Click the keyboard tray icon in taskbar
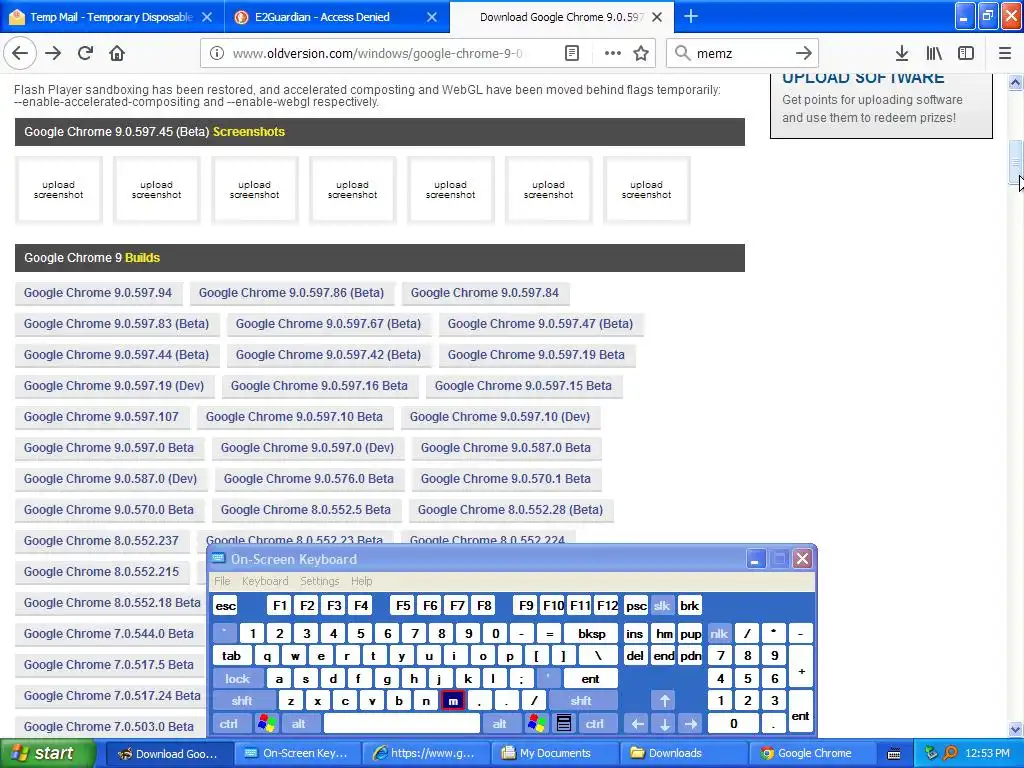Viewport: 1024px width, 768px height. click(x=894, y=754)
